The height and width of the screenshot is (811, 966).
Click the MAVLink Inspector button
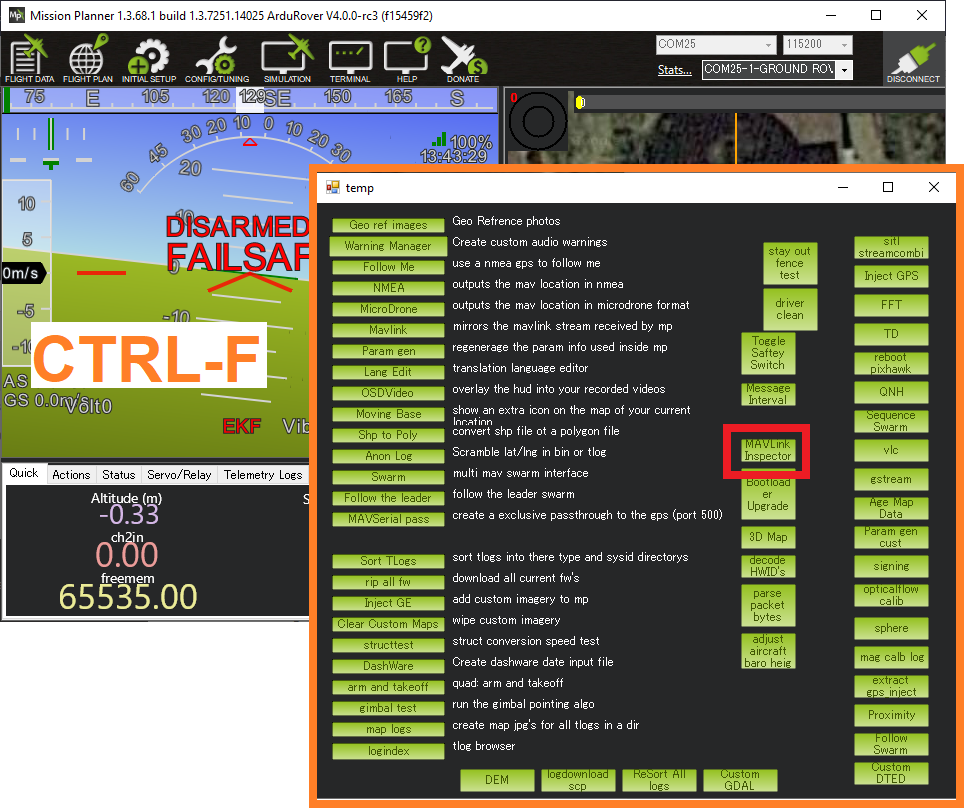(x=767, y=450)
